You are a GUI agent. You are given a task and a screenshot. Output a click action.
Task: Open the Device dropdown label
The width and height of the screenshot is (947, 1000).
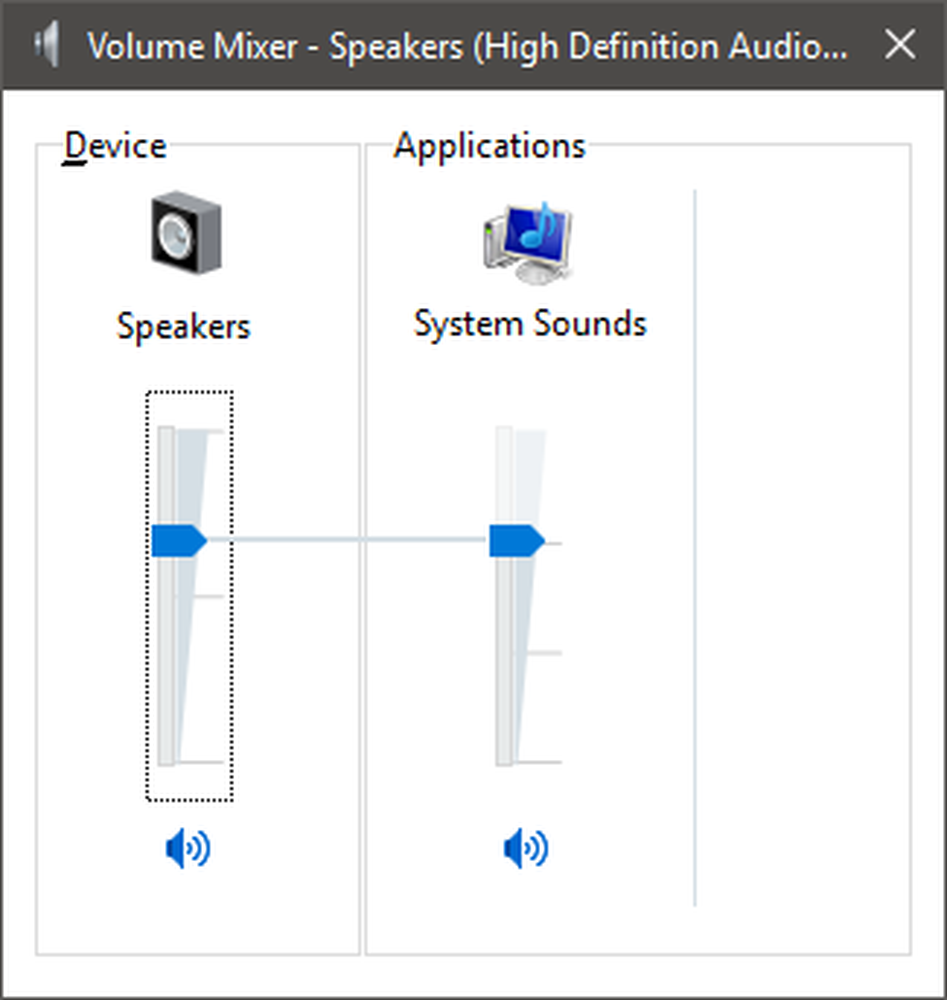coord(115,146)
